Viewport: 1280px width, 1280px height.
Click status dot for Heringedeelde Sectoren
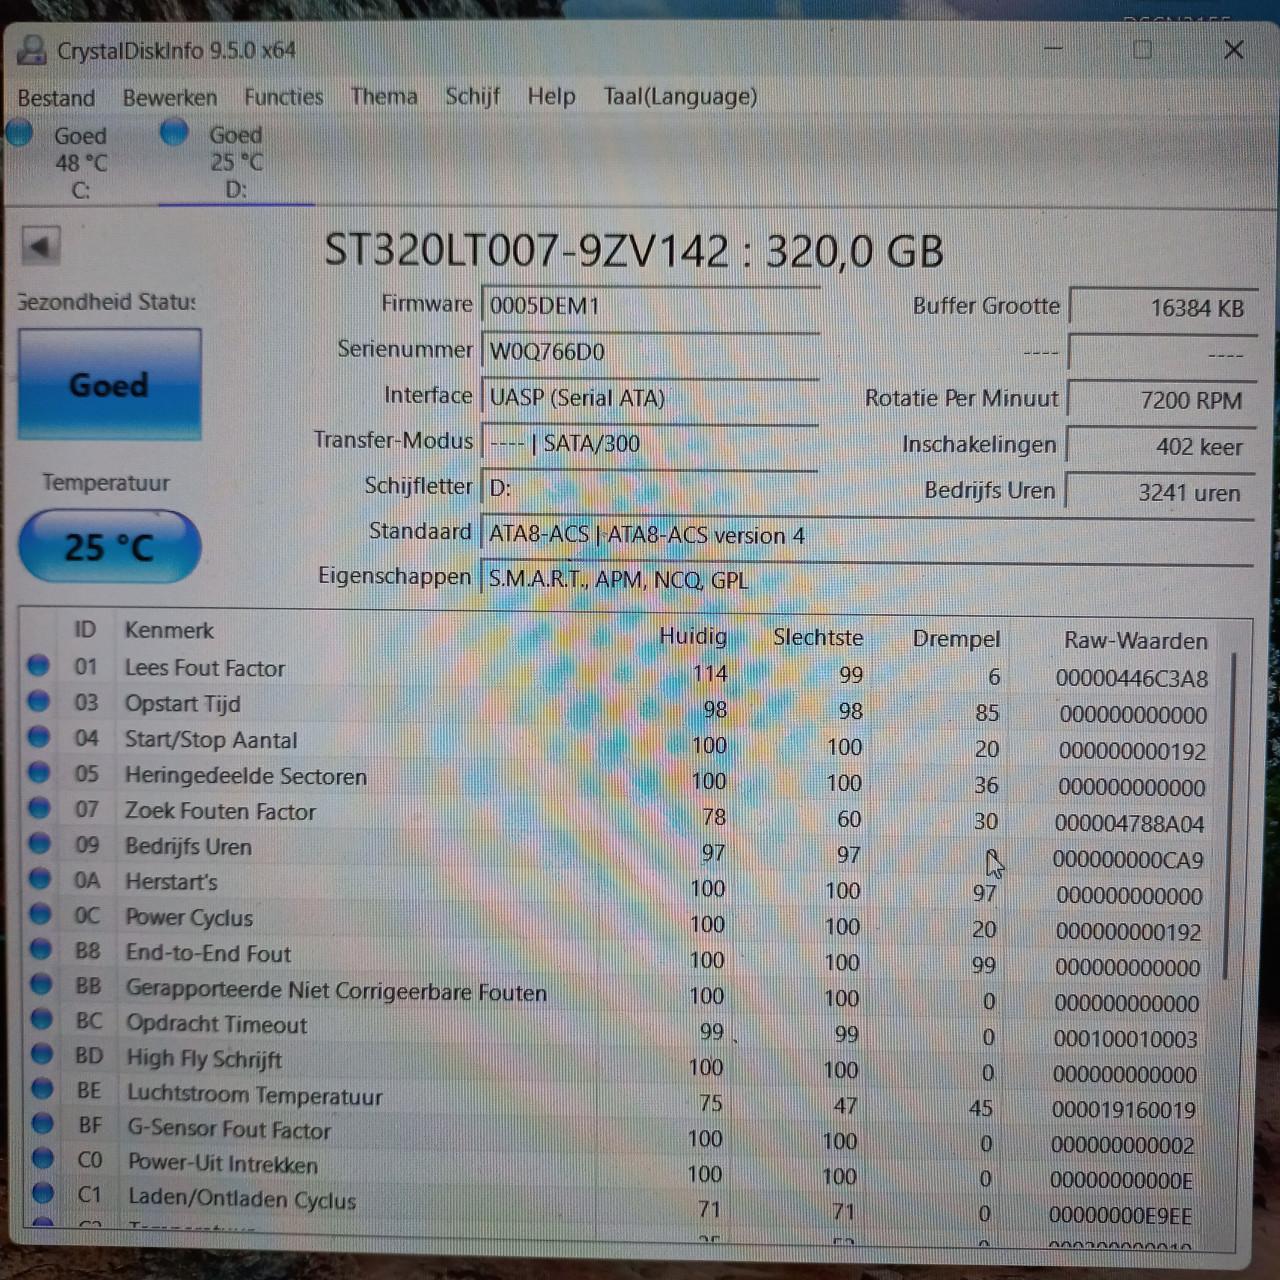pos(39,774)
